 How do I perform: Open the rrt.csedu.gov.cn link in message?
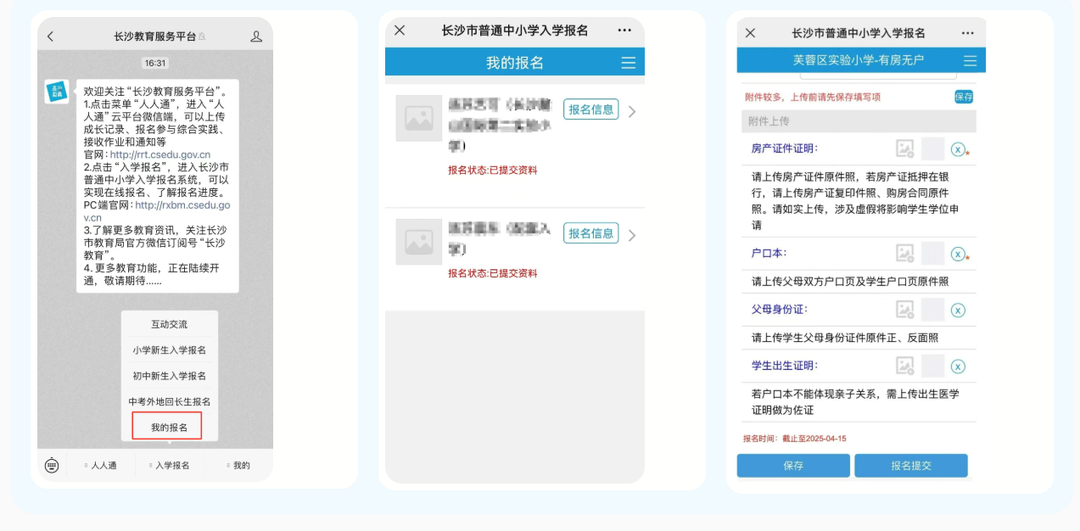[x=160, y=155]
